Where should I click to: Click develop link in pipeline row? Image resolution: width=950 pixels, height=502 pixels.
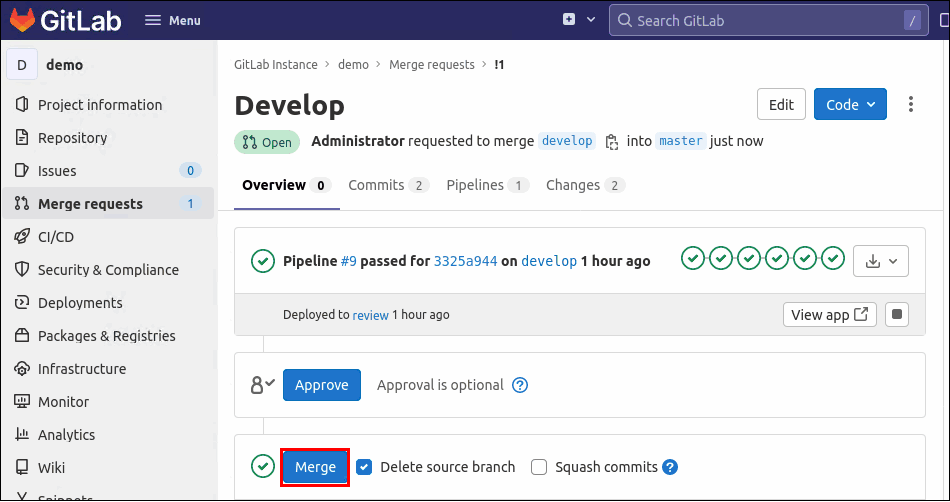pyautogui.click(x=549, y=262)
